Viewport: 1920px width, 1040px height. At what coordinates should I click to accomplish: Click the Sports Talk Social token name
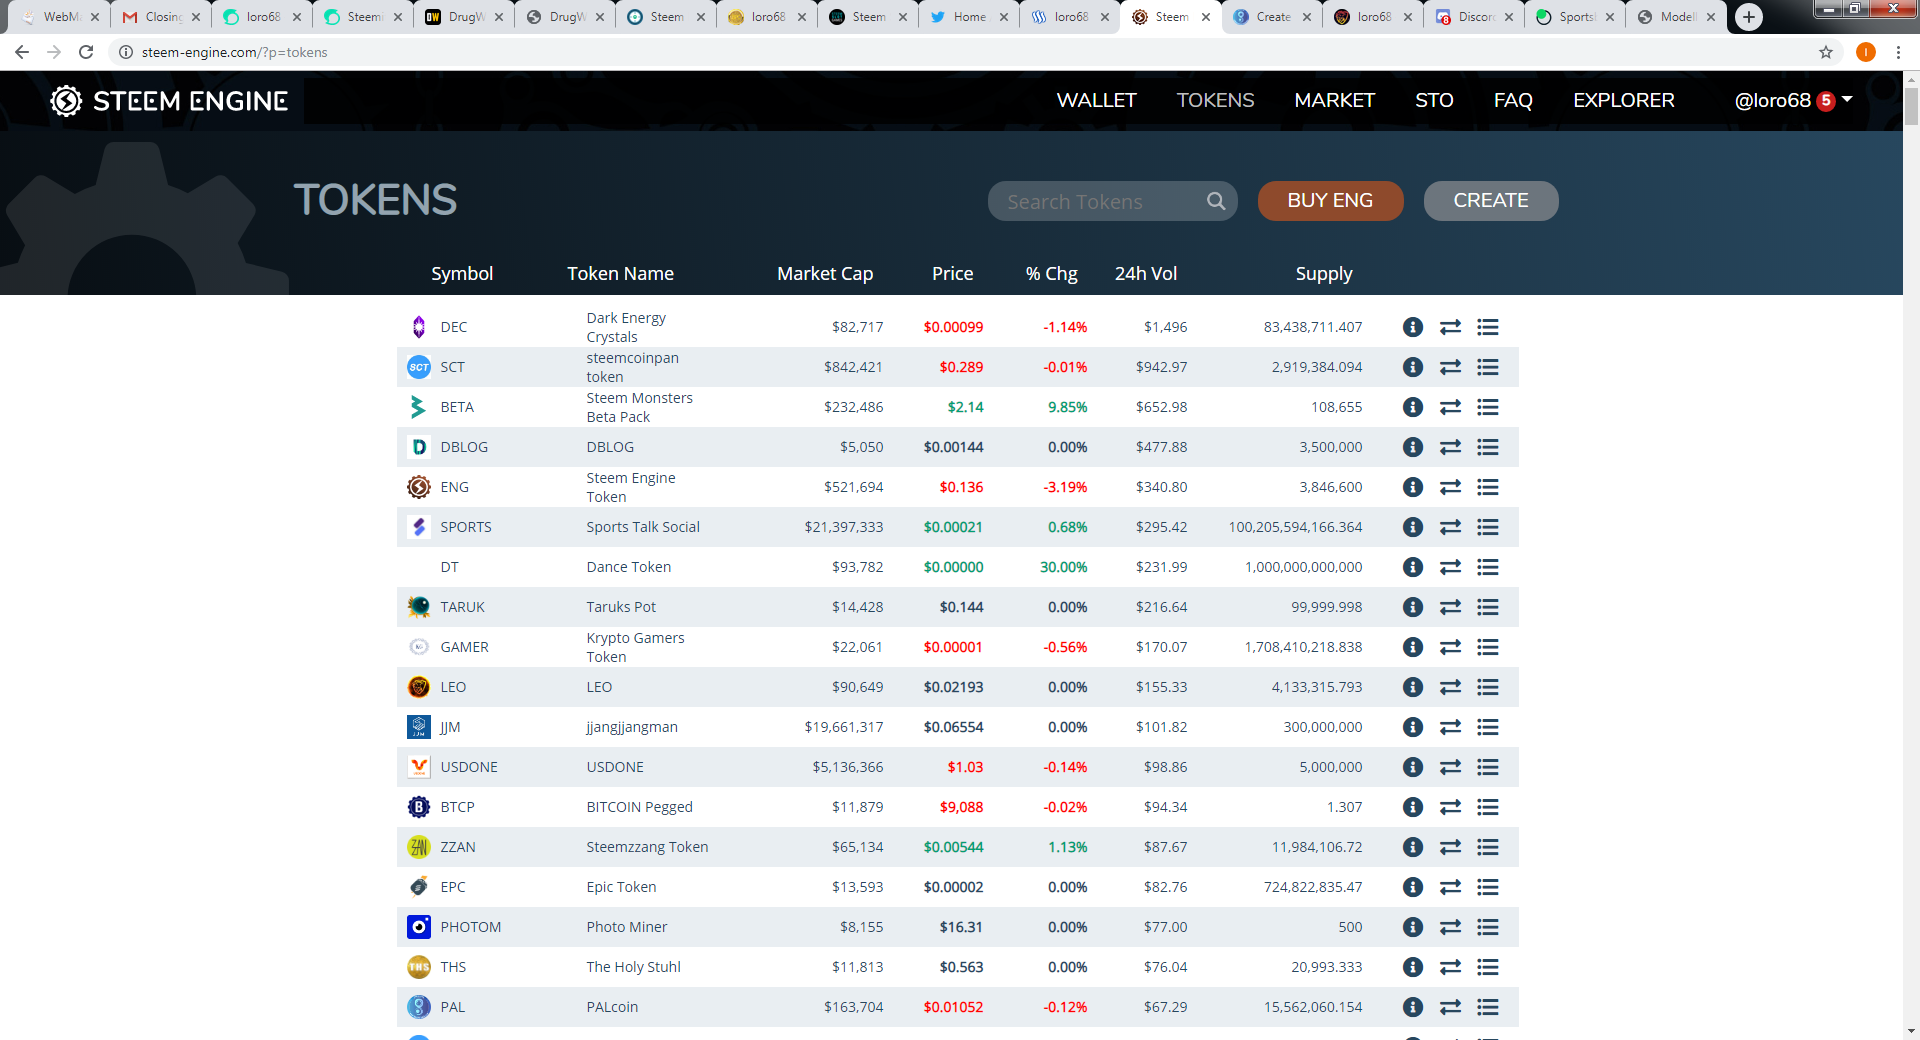[643, 527]
